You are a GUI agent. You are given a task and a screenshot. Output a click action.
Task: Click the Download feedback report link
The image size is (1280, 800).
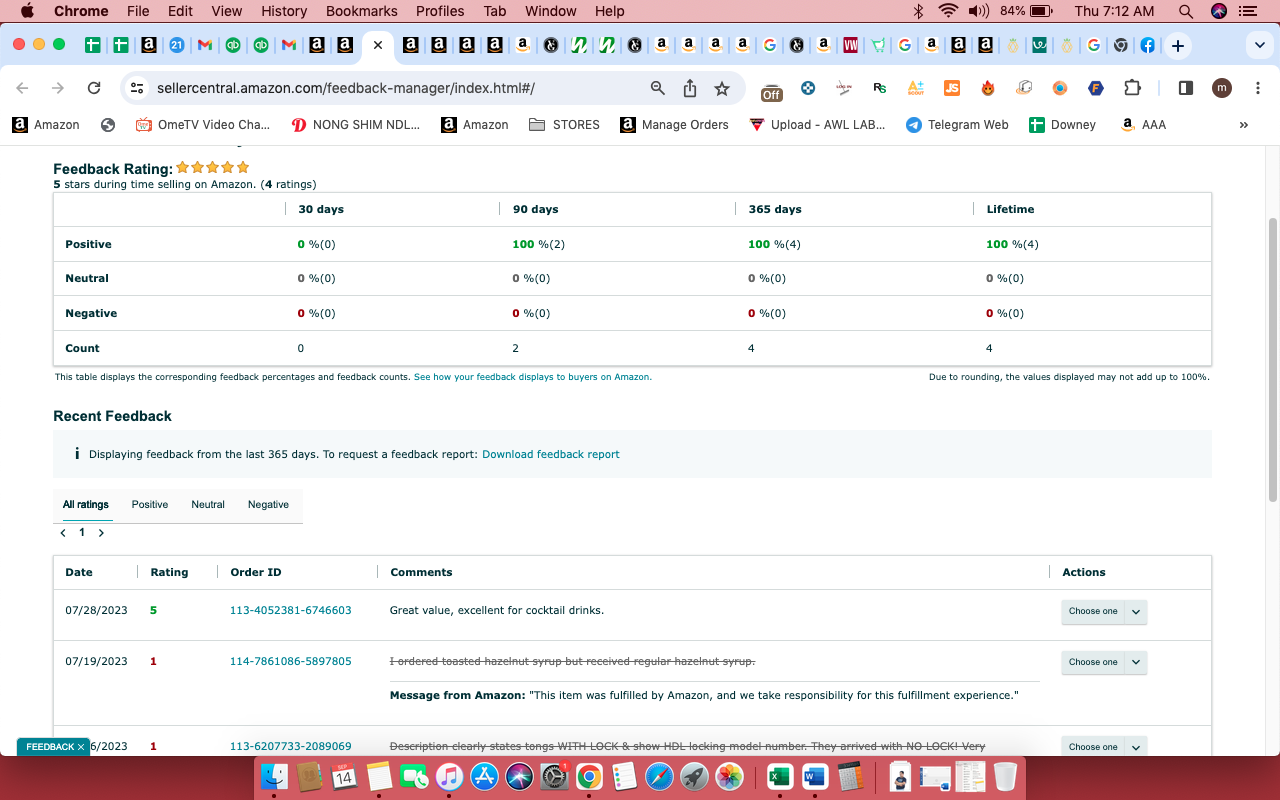click(551, 454)
